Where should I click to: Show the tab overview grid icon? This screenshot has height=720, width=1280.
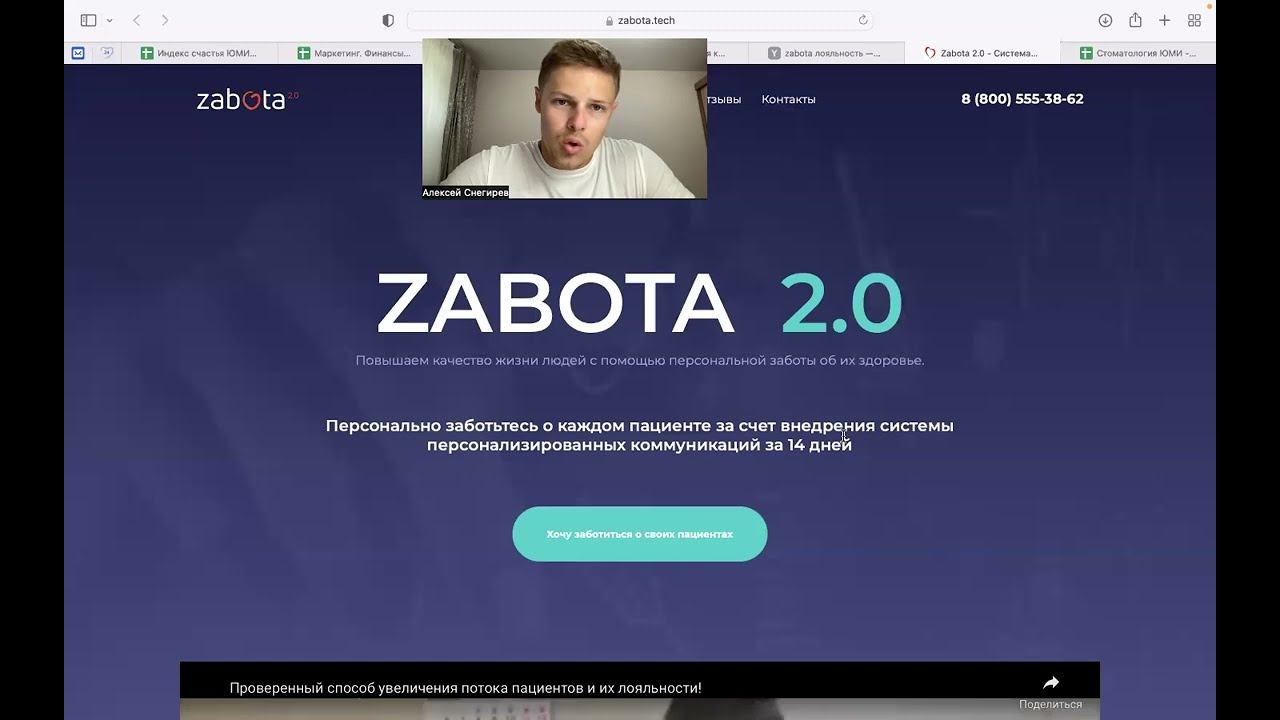1194,20
